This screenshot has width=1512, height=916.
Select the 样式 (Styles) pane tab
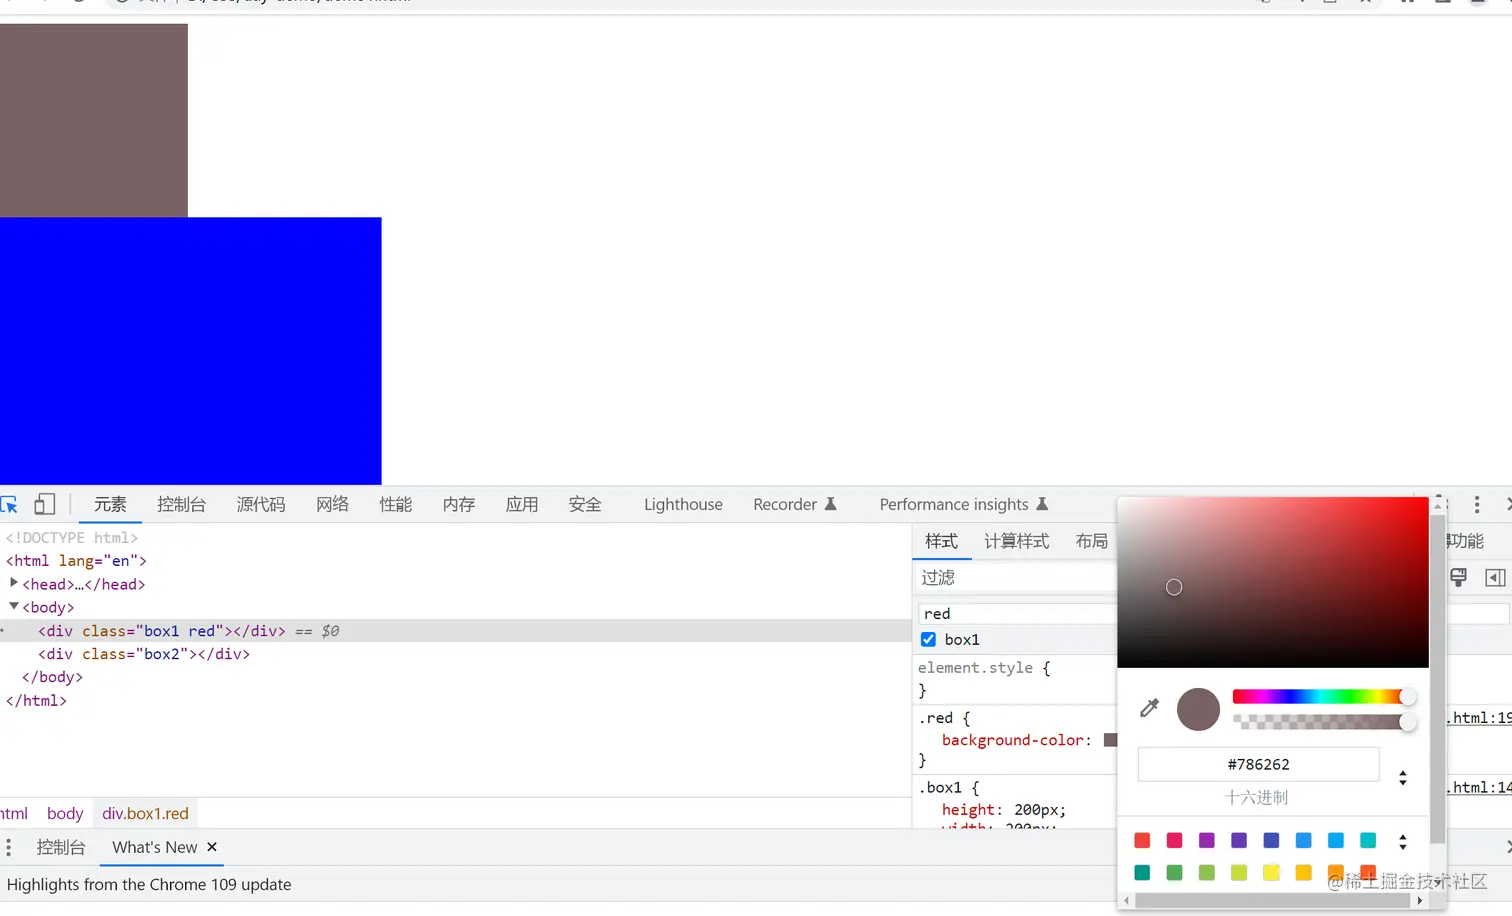[x=941, y=541]
